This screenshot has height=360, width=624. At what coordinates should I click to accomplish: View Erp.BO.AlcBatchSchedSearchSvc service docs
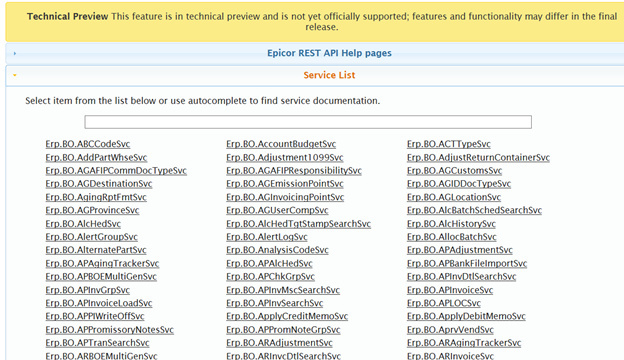(x=474, y=210)
